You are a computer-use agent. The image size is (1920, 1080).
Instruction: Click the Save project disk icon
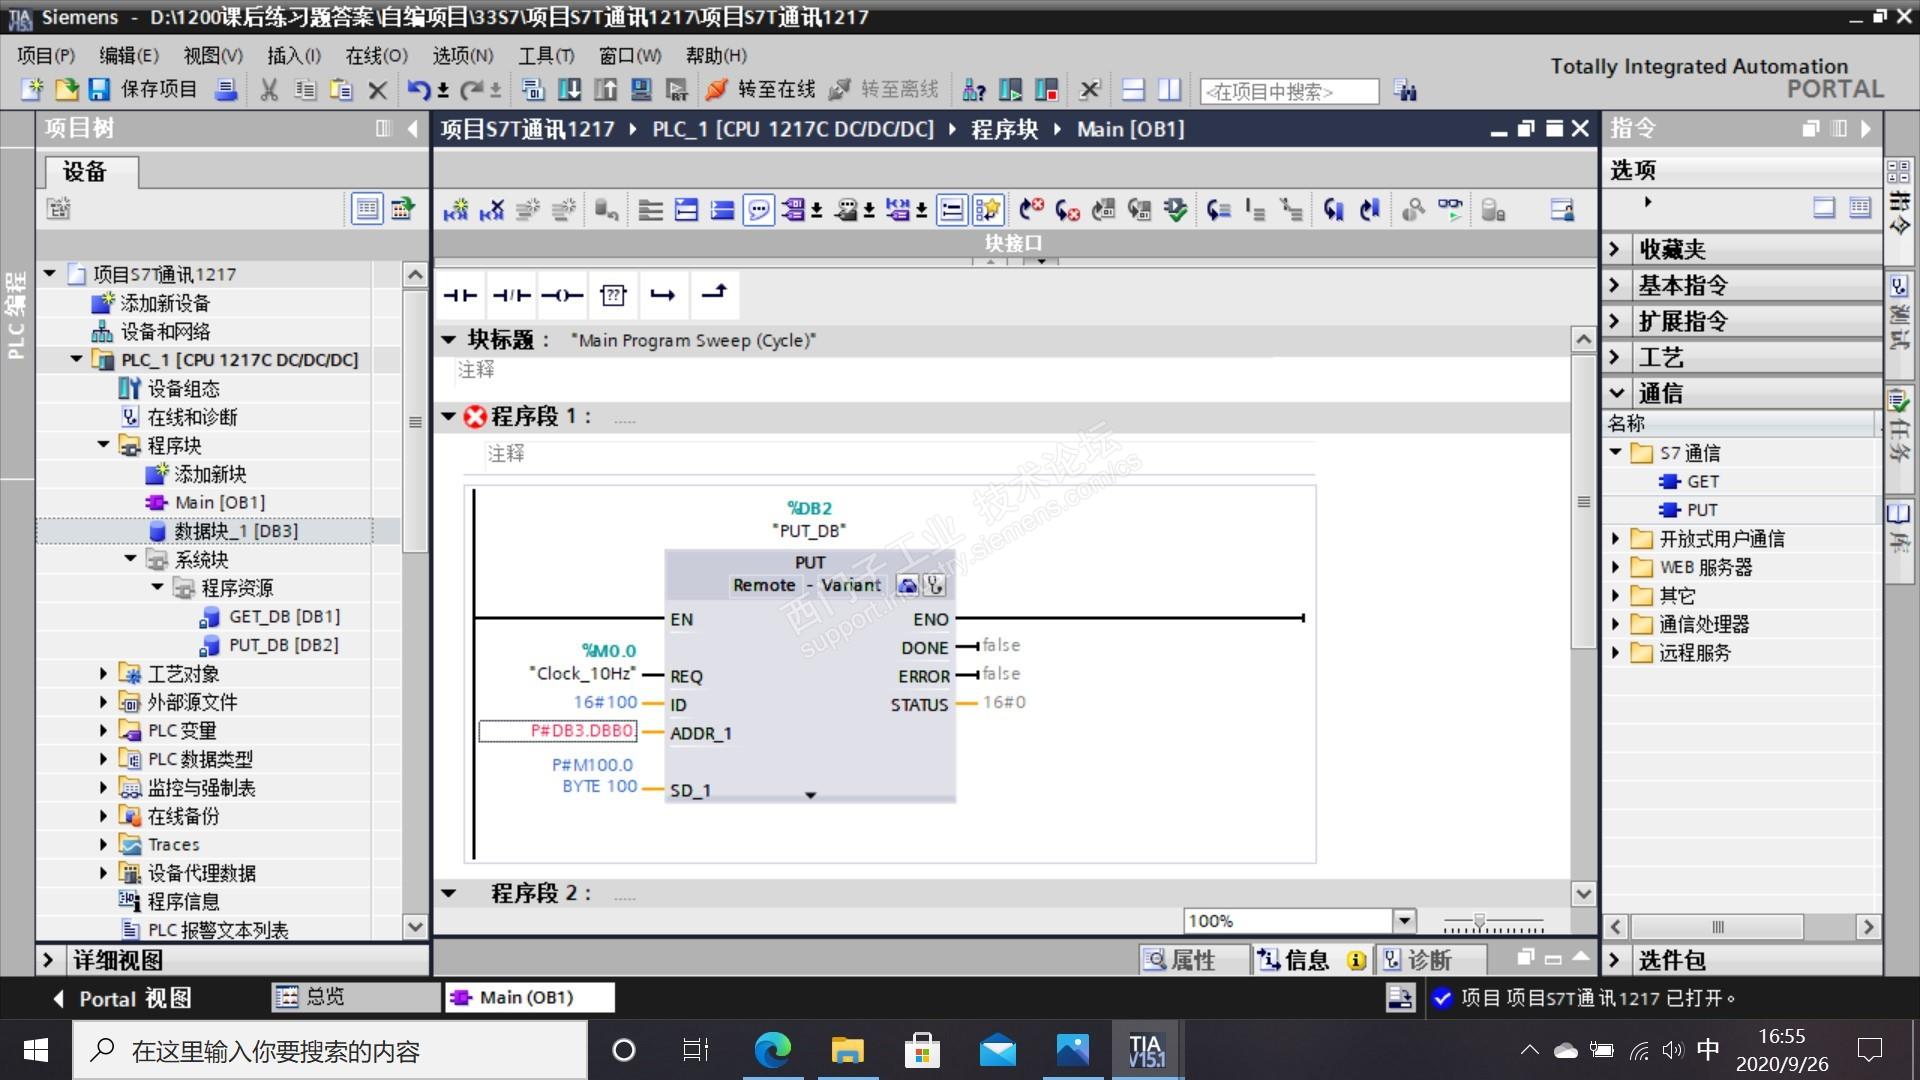tap(99, 90)
